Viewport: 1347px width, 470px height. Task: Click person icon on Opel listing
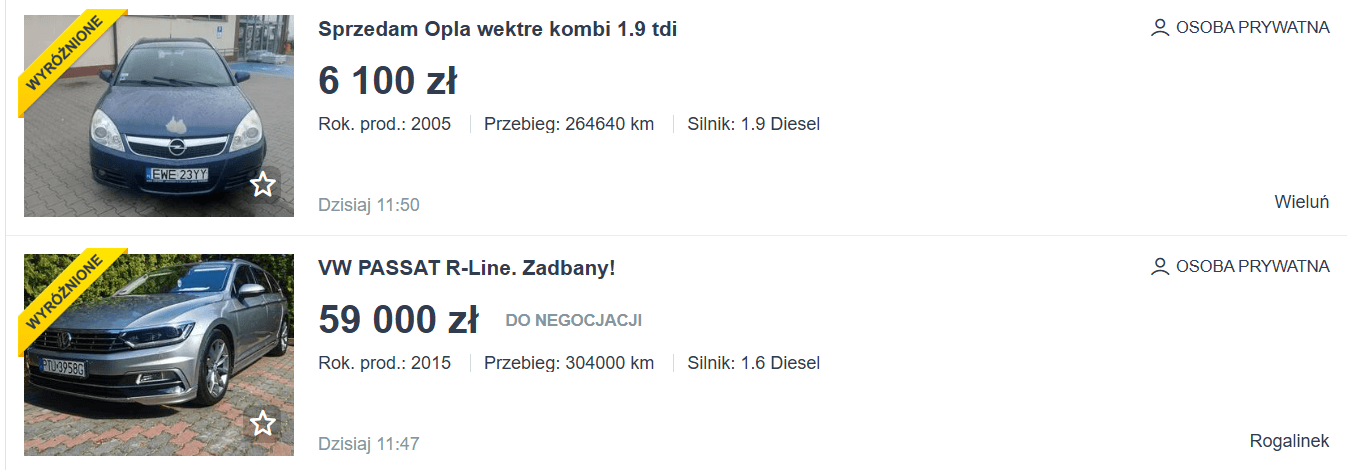coord(1160,28)
